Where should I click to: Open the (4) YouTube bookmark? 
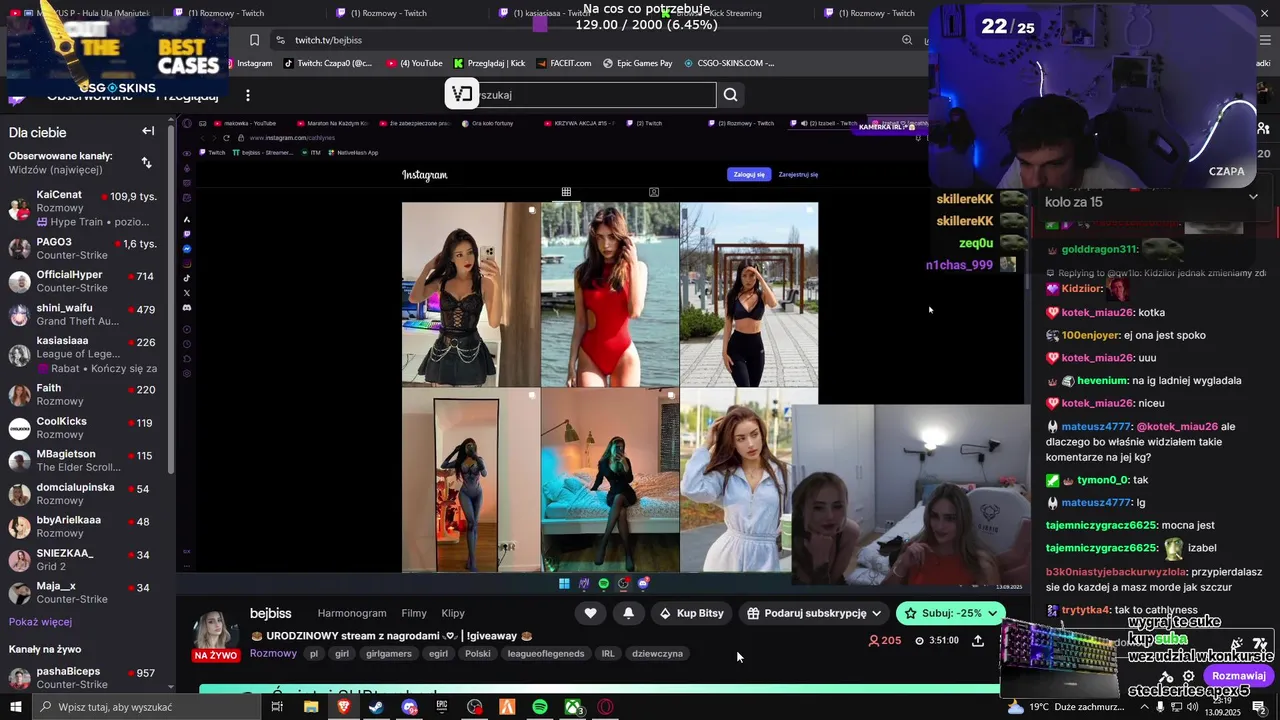tap(413, 63)
